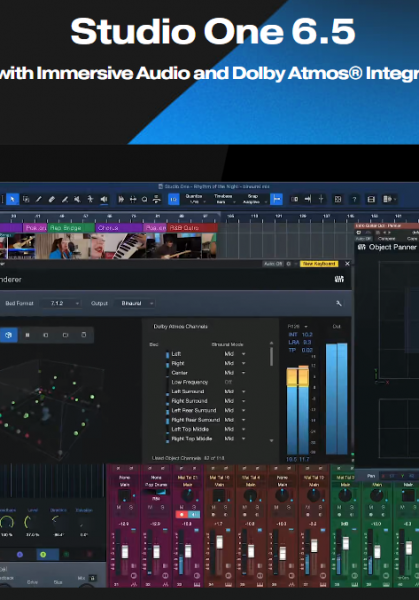The width and height of the screenshot is (419, 600).
Task: Click the Dolby Atmos Channels heading
Action: tap(180, 326)
